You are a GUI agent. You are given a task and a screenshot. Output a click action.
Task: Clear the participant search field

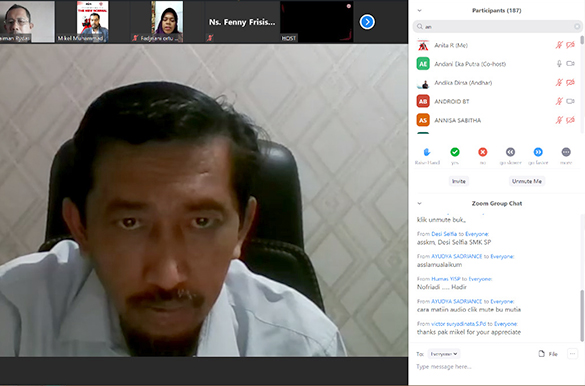pyautogui.click(x=577, y=26)
